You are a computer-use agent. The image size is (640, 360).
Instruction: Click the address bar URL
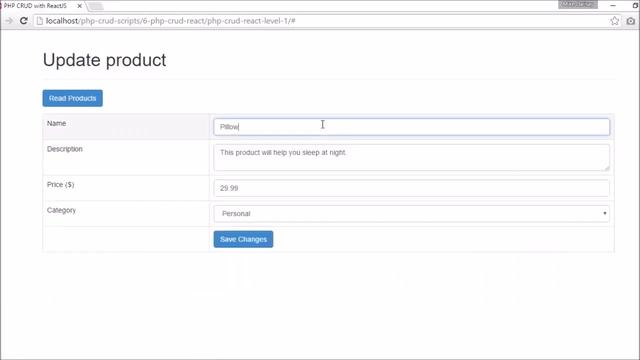coord(171,21)
